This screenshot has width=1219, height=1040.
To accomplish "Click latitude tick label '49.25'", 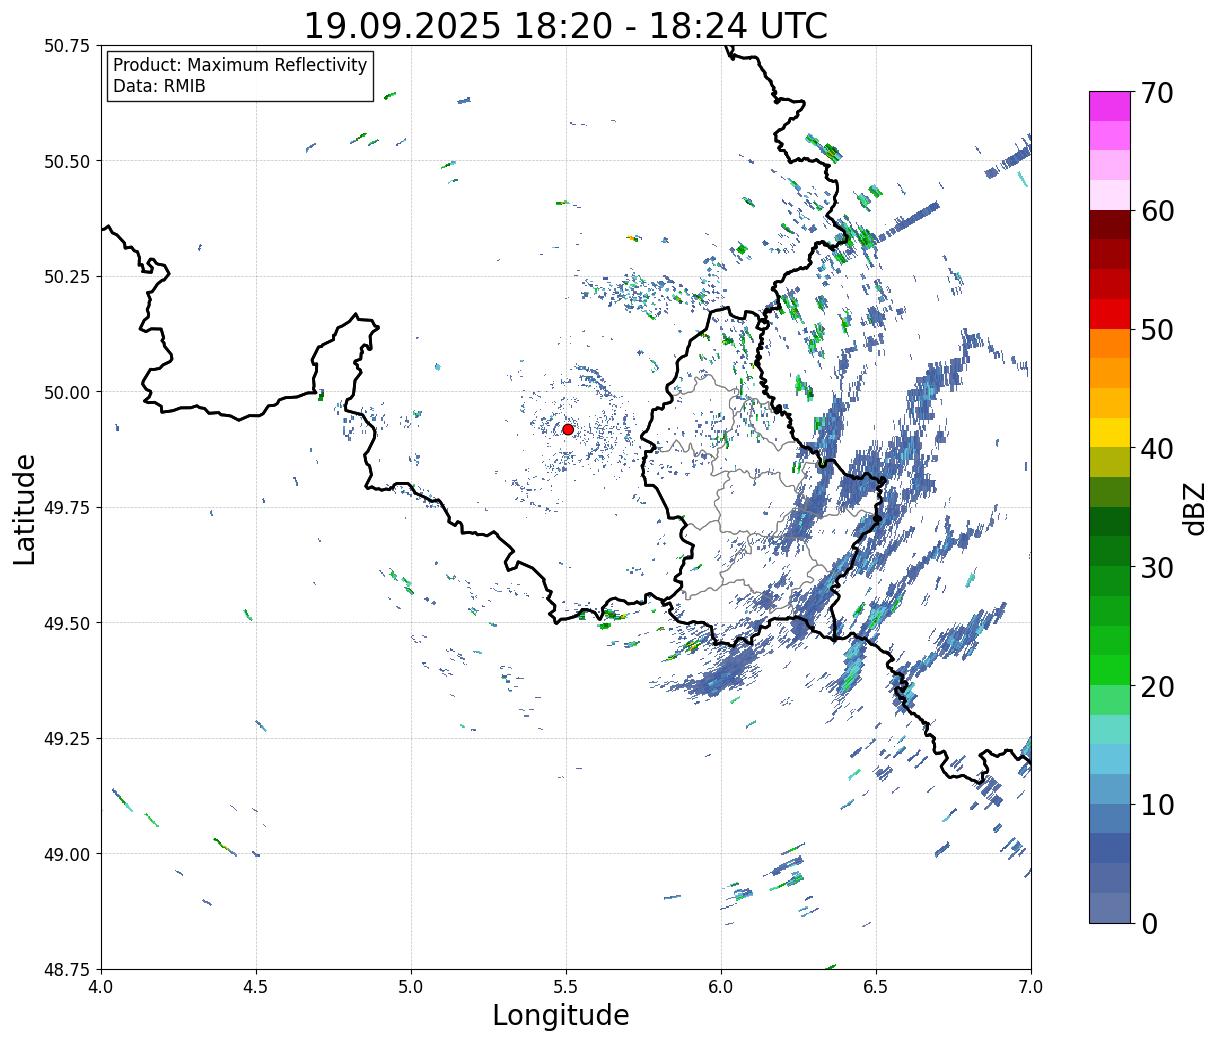I will click(x=67, y=739).
